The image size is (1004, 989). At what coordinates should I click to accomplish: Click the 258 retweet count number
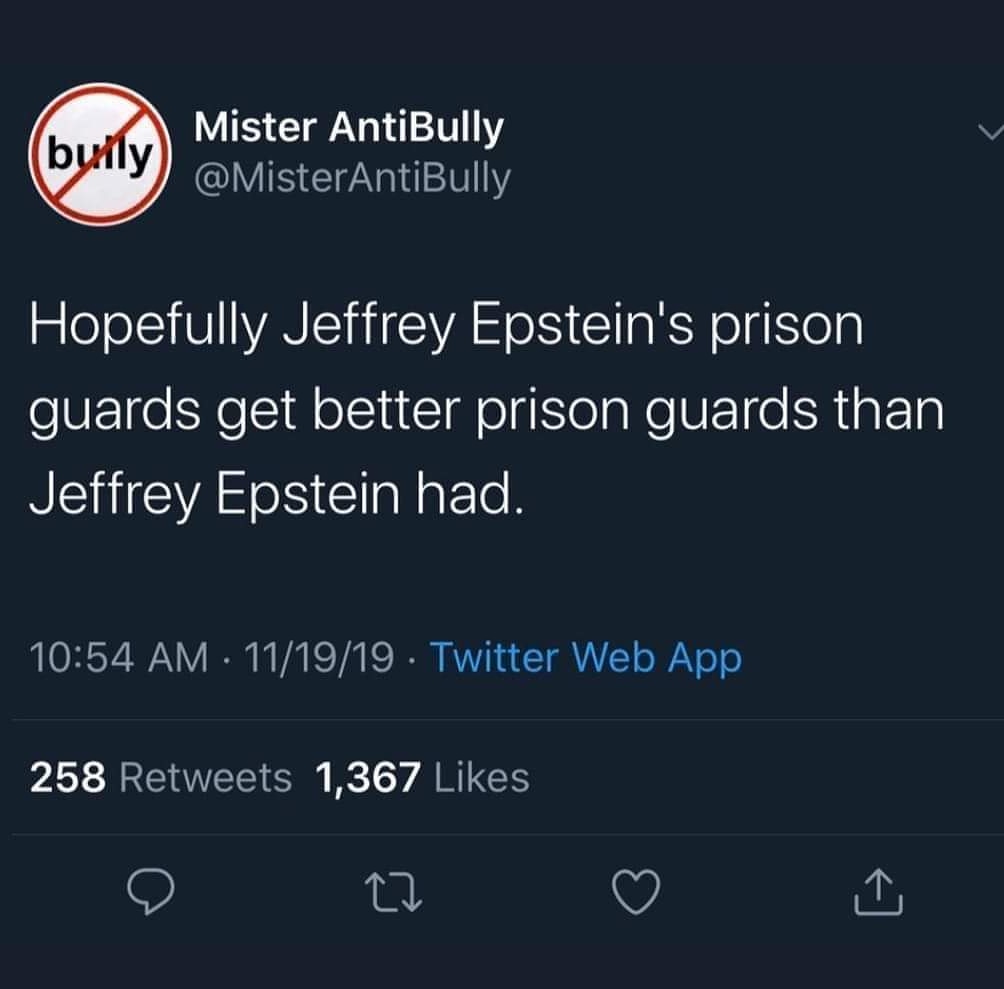click(68, 776)
